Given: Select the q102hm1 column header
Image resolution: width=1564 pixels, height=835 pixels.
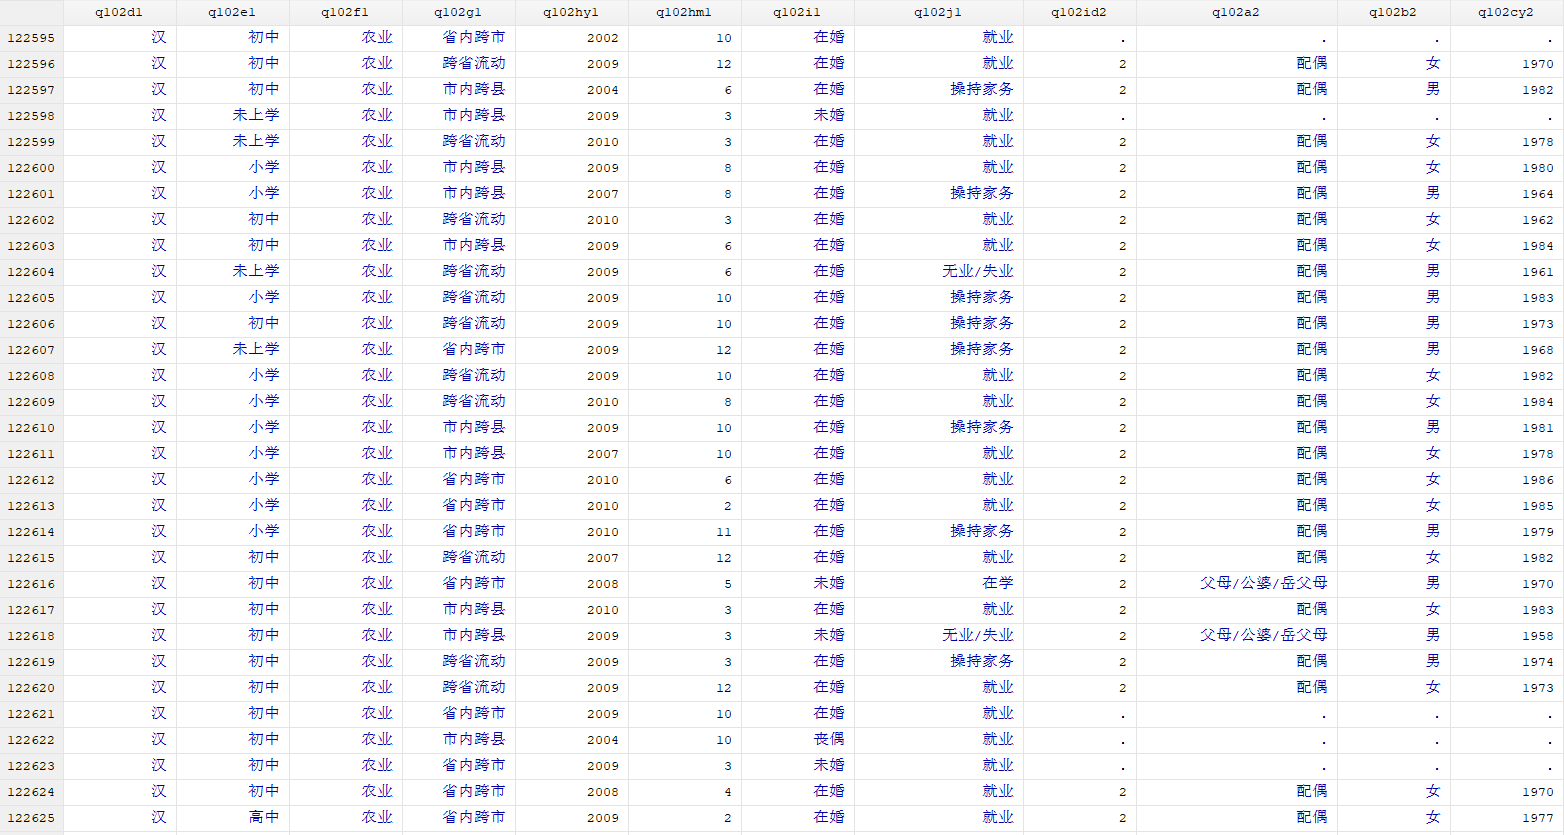Looking at the screenshot, I should coord(684,12).
